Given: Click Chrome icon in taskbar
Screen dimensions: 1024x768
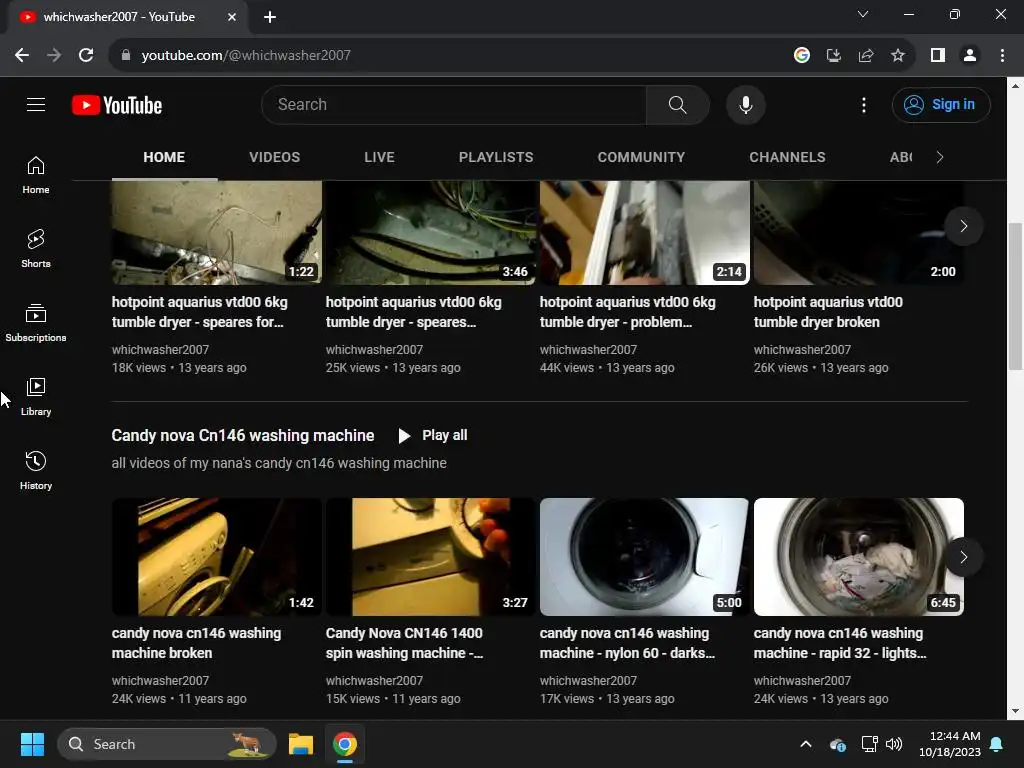Looking at the screenshot, I should (345, 744).
